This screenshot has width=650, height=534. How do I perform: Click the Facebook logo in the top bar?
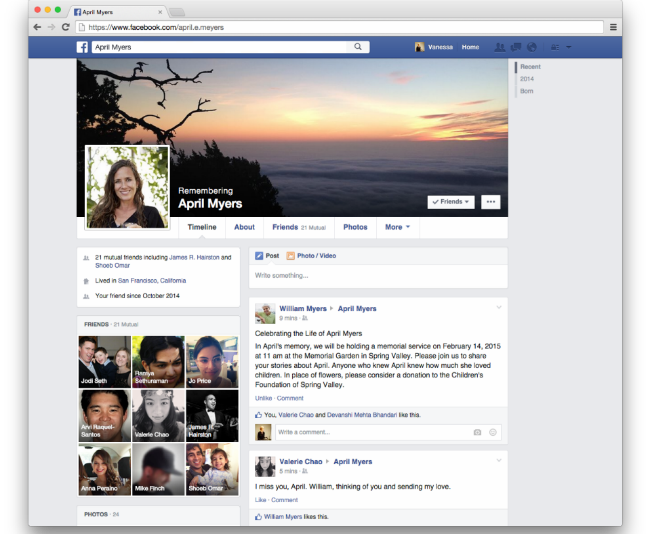coord(83,47)
